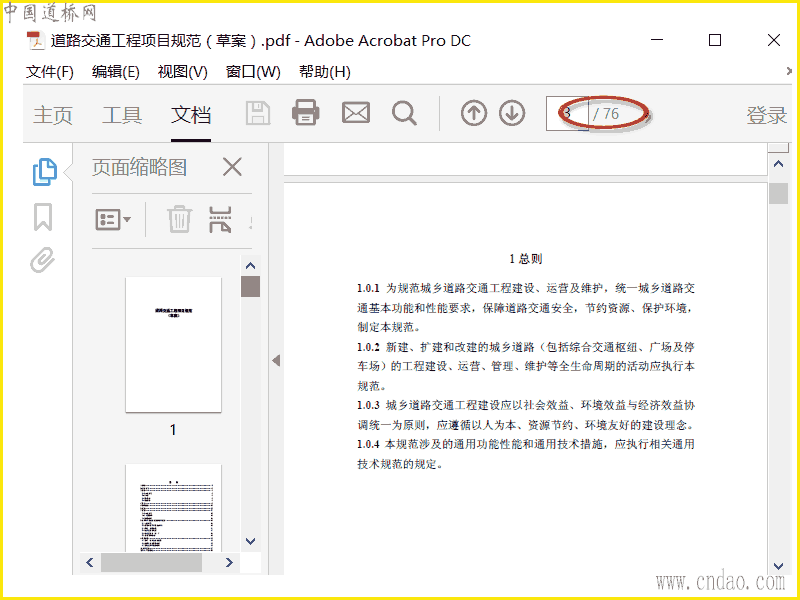The image size is (800, 600).
Task: Open the Bookmarks sidebar icon
Action: [43, 217]
